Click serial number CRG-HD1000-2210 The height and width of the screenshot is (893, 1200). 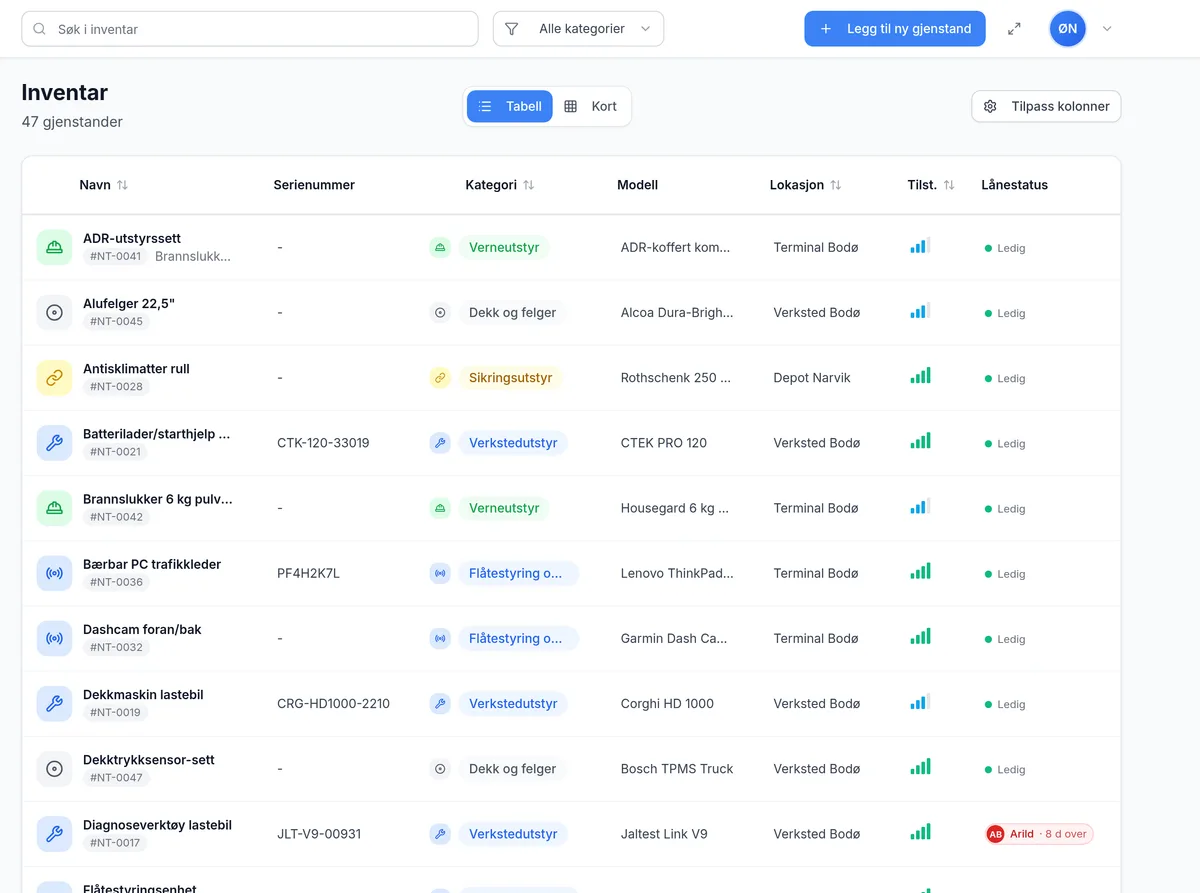coord(333,704)
